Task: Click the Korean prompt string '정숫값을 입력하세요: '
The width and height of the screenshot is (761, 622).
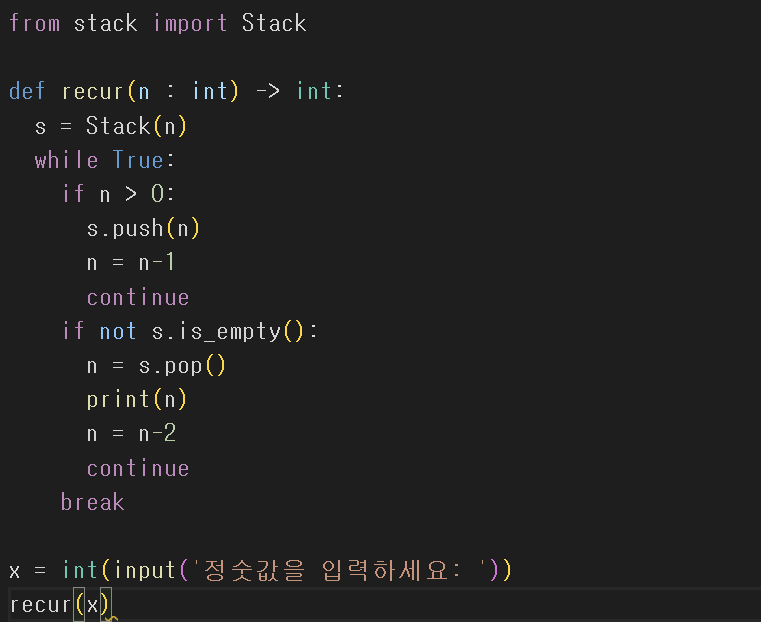Action: click(x=342, y=570)
